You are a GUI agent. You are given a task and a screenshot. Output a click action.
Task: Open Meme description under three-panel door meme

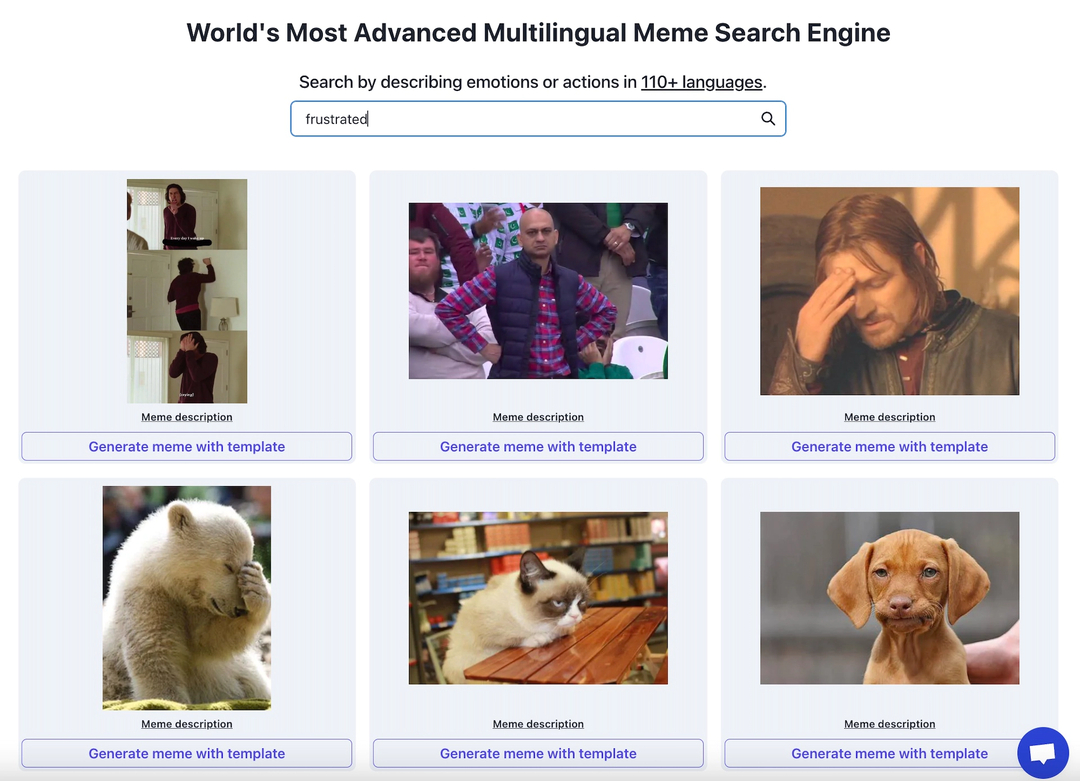pyautogui.click(x=187, y=417)
